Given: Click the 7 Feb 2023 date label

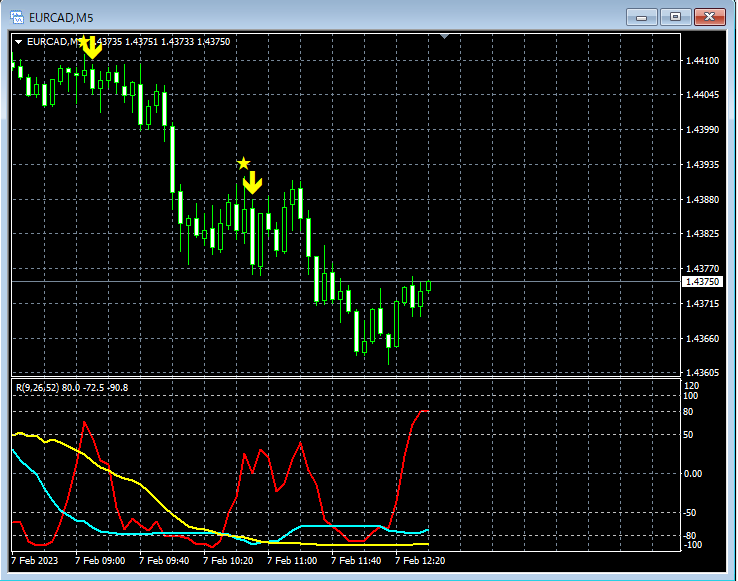Looking at the screenshot, I should (x=34, y=561).
